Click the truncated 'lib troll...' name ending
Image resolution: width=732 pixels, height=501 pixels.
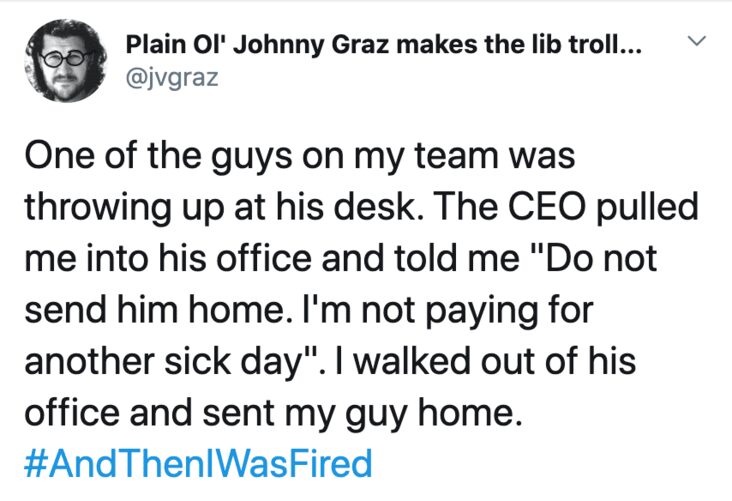(x=586, y=45)
